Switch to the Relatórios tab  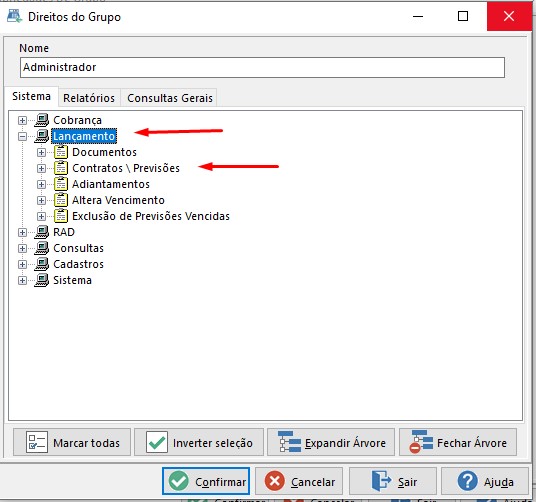coord(89,98)
